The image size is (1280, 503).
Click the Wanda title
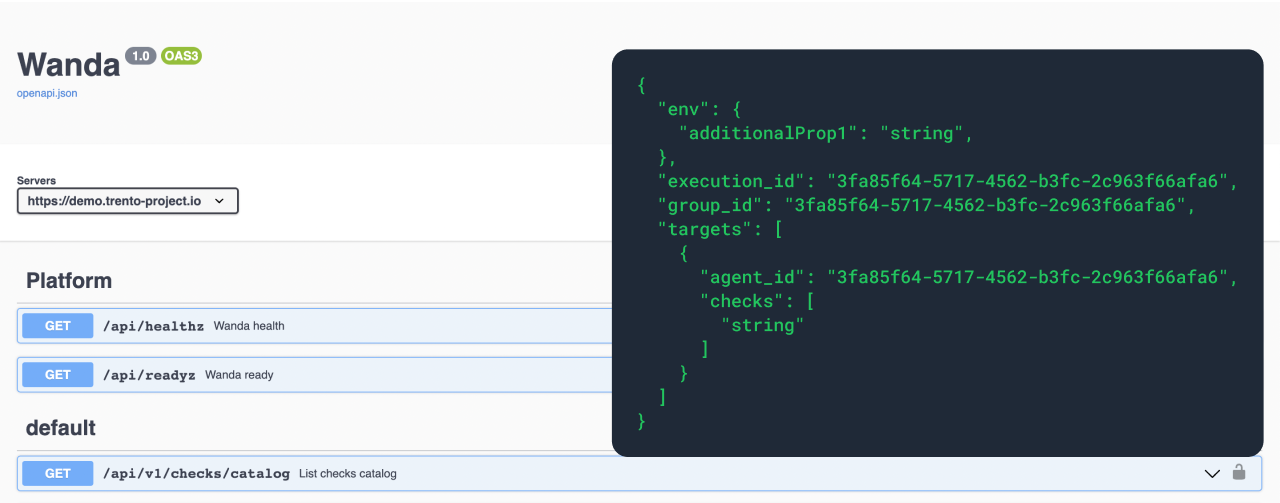[68, 64]
